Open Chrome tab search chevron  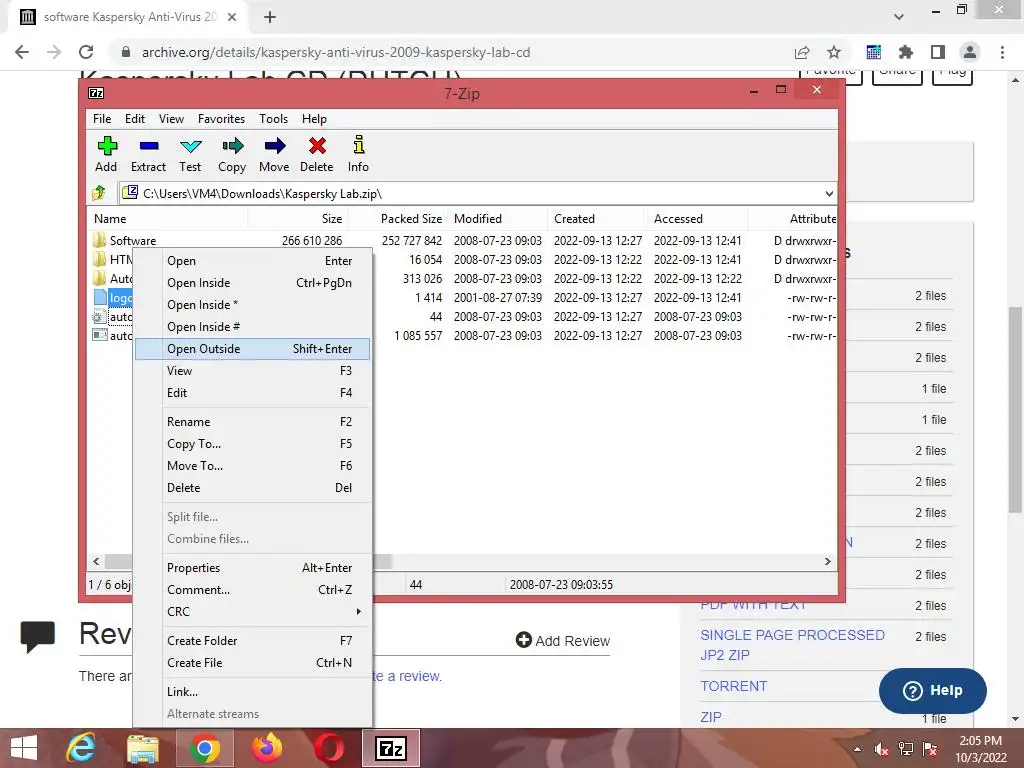[899, 16]
